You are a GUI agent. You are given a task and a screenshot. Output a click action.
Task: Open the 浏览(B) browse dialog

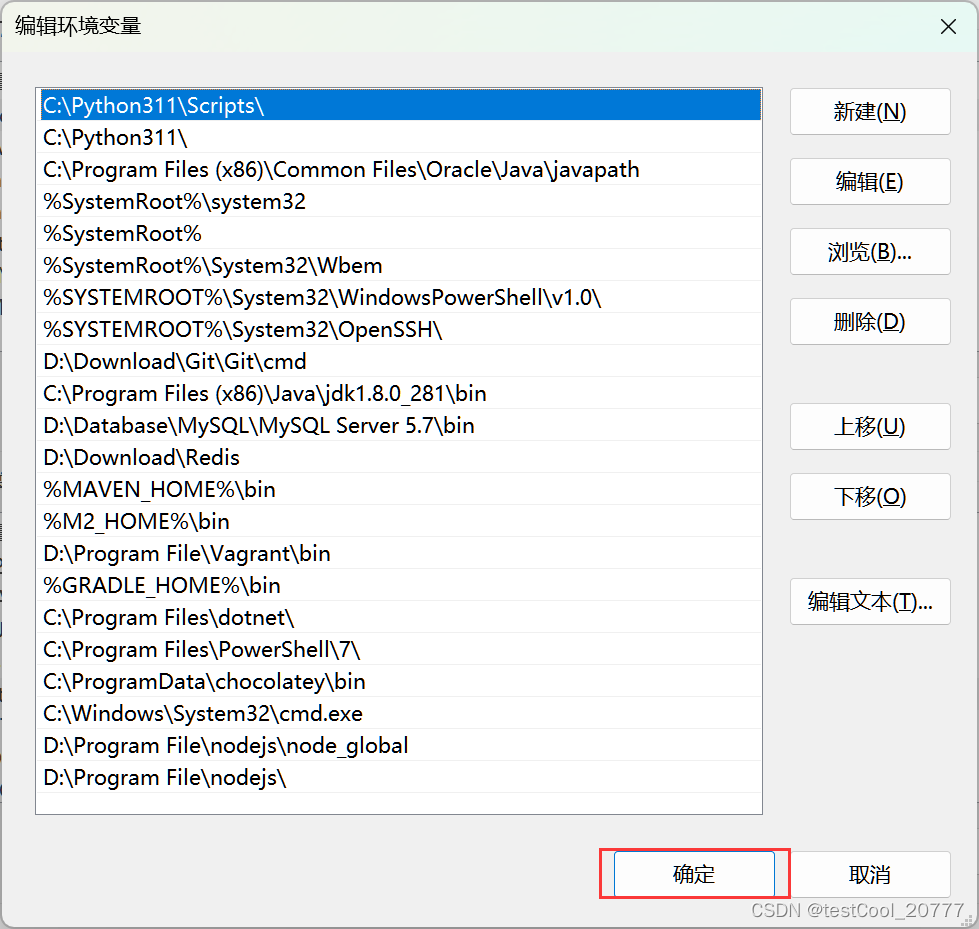(x=869, y=251)
